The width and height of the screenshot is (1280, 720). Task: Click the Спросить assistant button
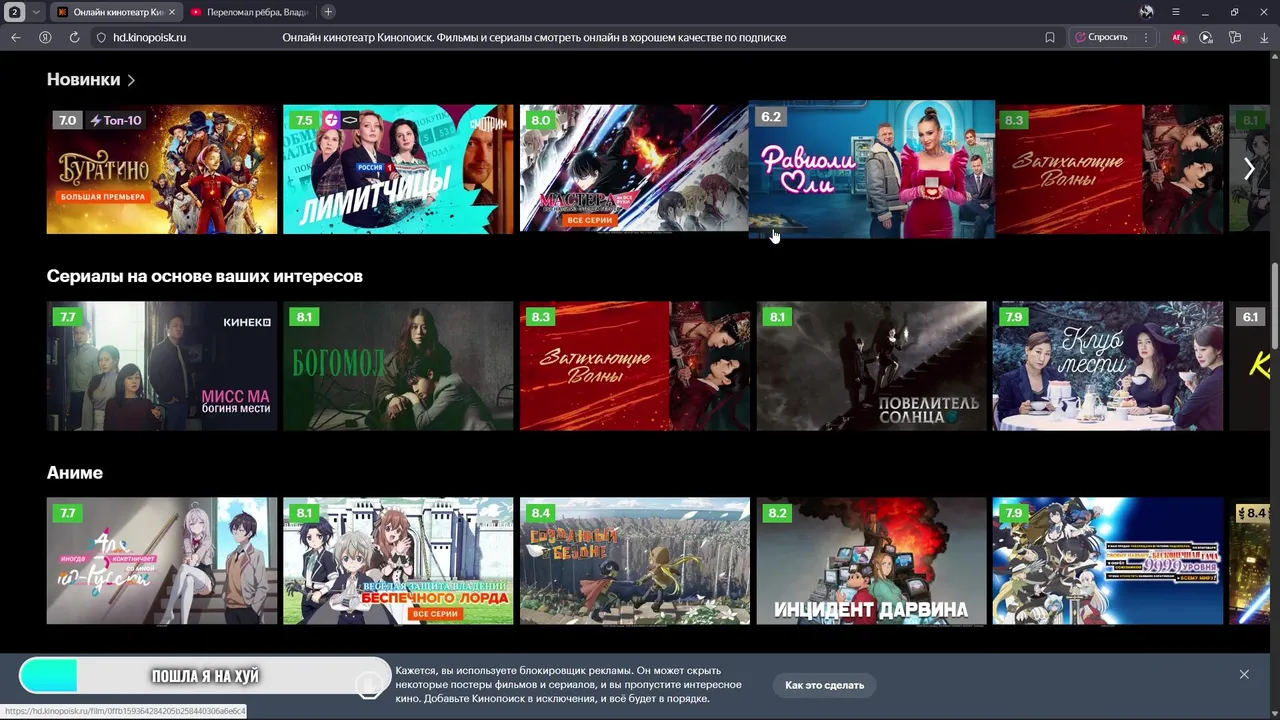tap(1101, 37)
